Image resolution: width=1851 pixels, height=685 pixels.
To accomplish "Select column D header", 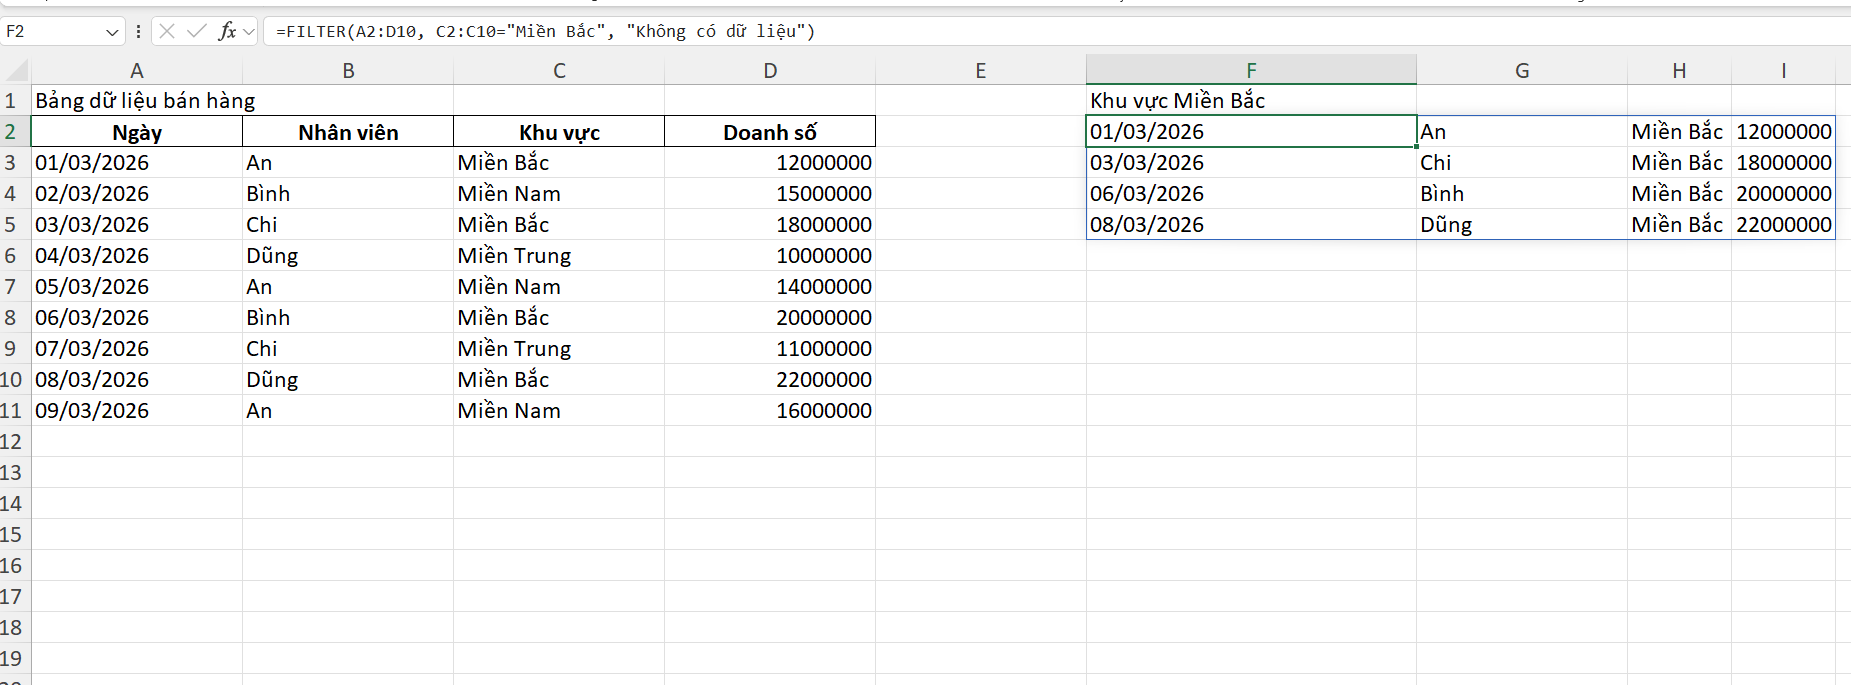I will coord(770,71).
